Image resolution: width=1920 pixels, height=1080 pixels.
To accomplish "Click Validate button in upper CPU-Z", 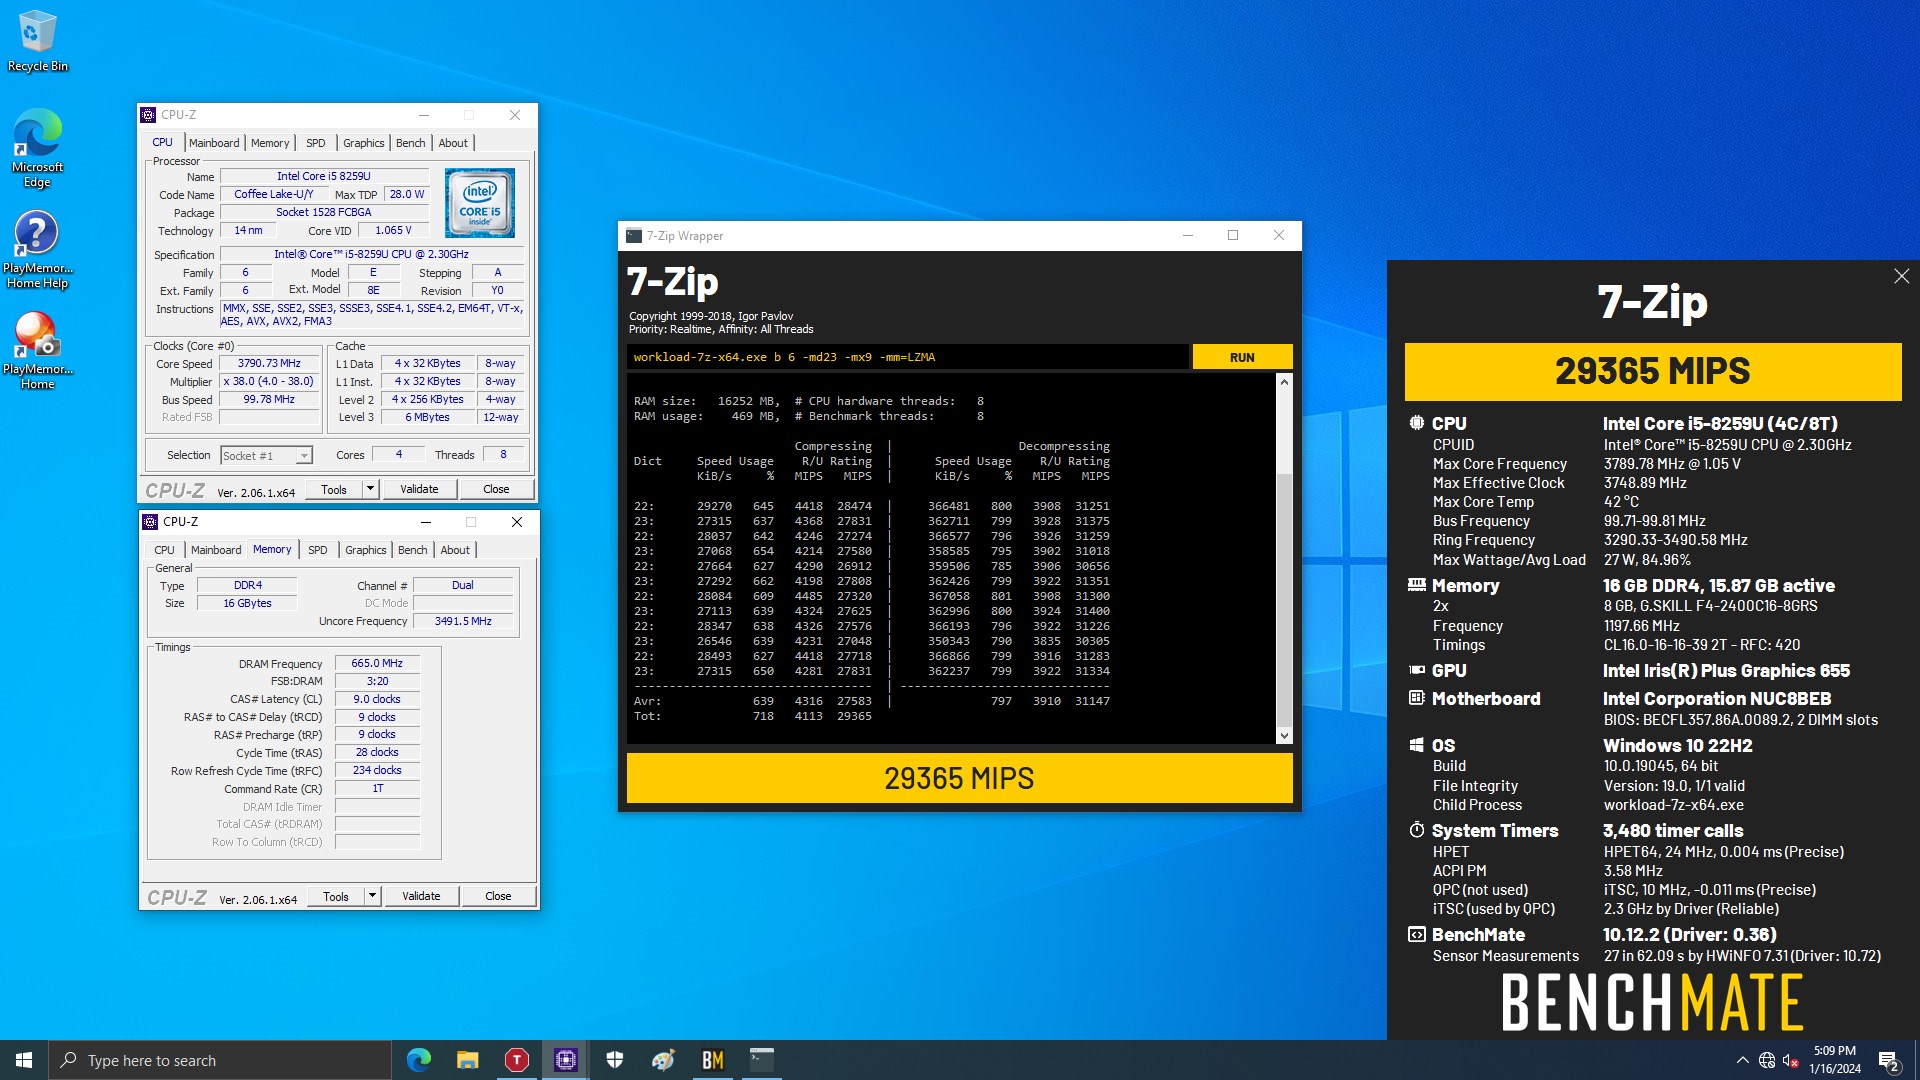I will point(419,489).
